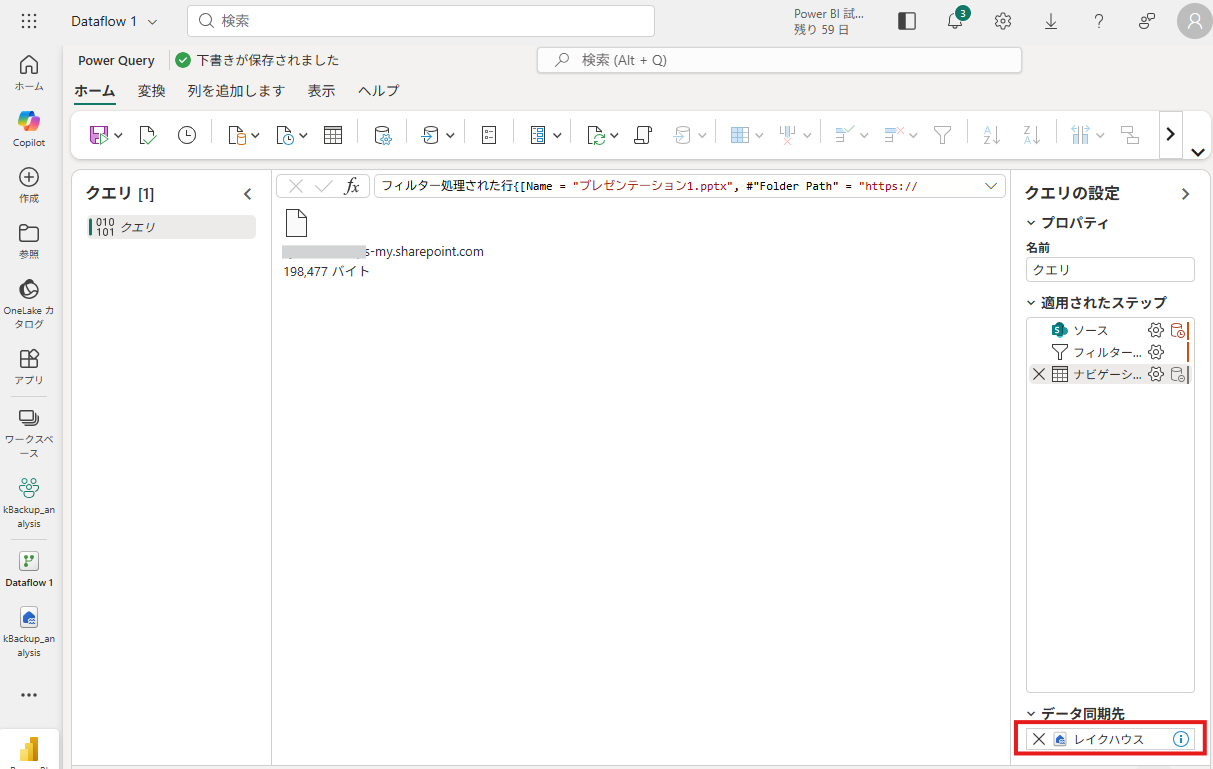1213x769 pixels.
Task: Remove the レイクハウス data destination
Action: [1039, 739]
